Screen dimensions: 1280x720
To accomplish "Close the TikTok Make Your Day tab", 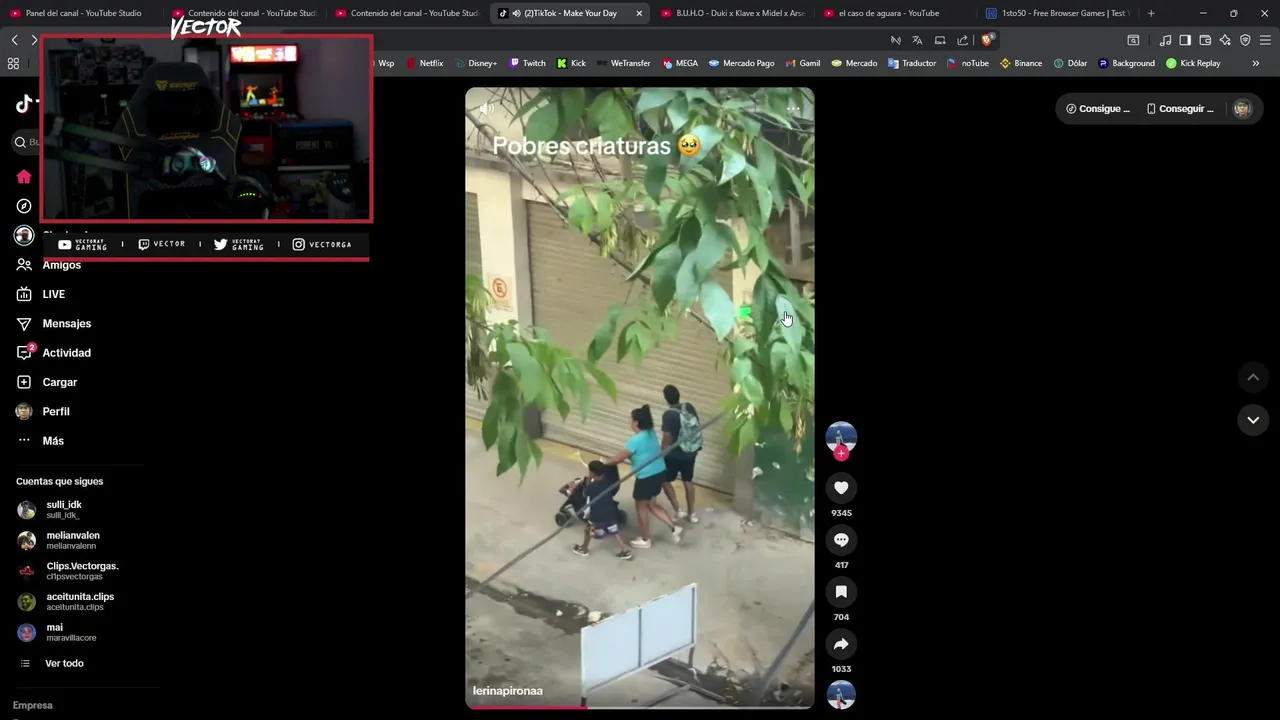I will (x=639, y=13).
